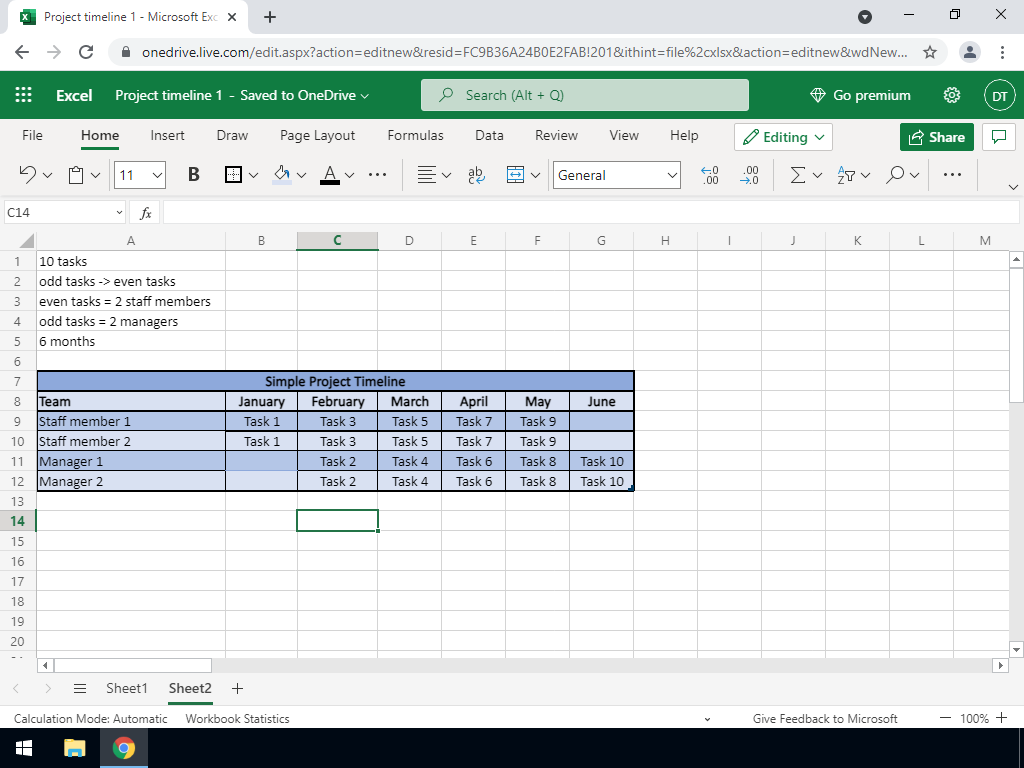Open Chrome profile icon
The image size is (1024, 768).
pyautogui.click(x=970, y=52)
